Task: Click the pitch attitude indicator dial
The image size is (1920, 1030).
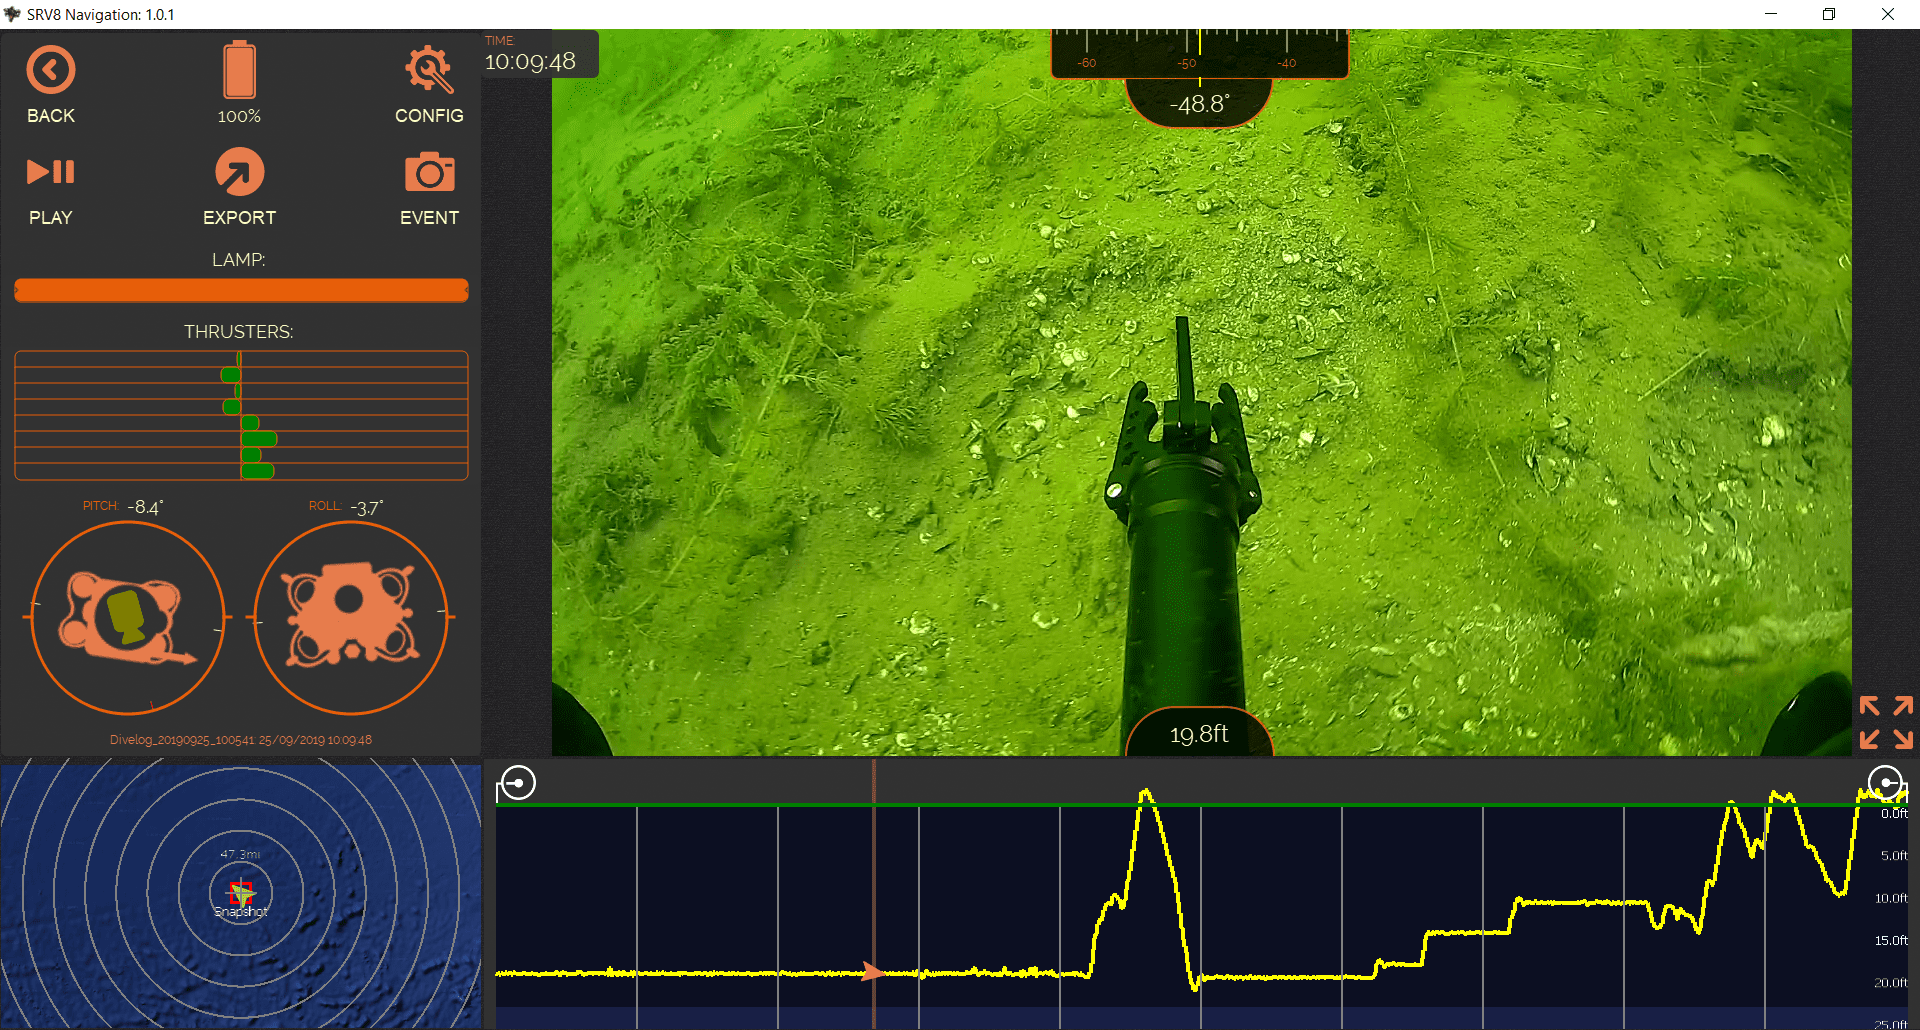Action: [x=128, y=618]
